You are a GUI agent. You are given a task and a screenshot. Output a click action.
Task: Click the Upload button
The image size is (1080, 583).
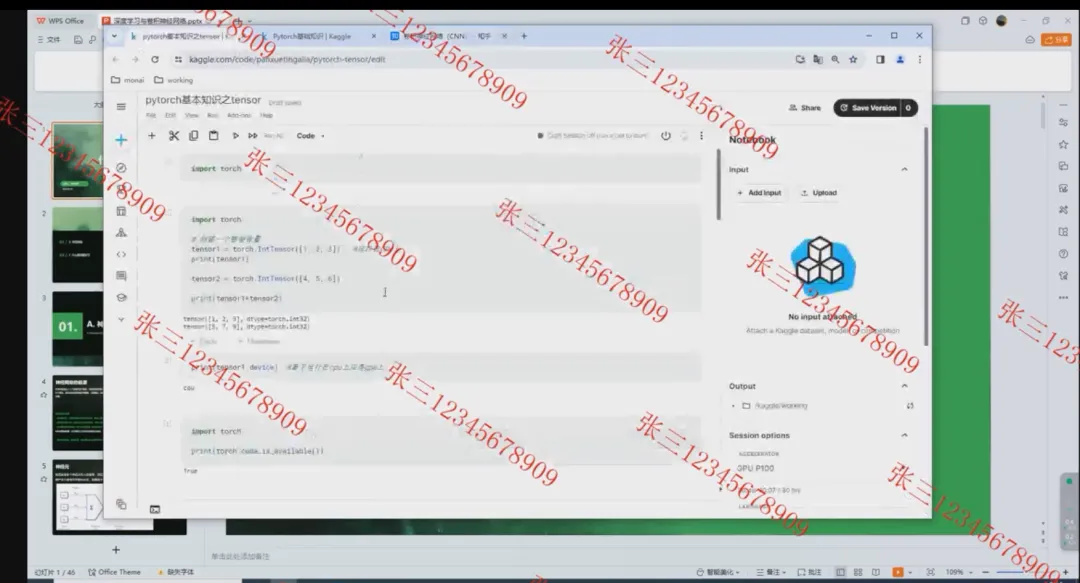click(x=819, y=193)
